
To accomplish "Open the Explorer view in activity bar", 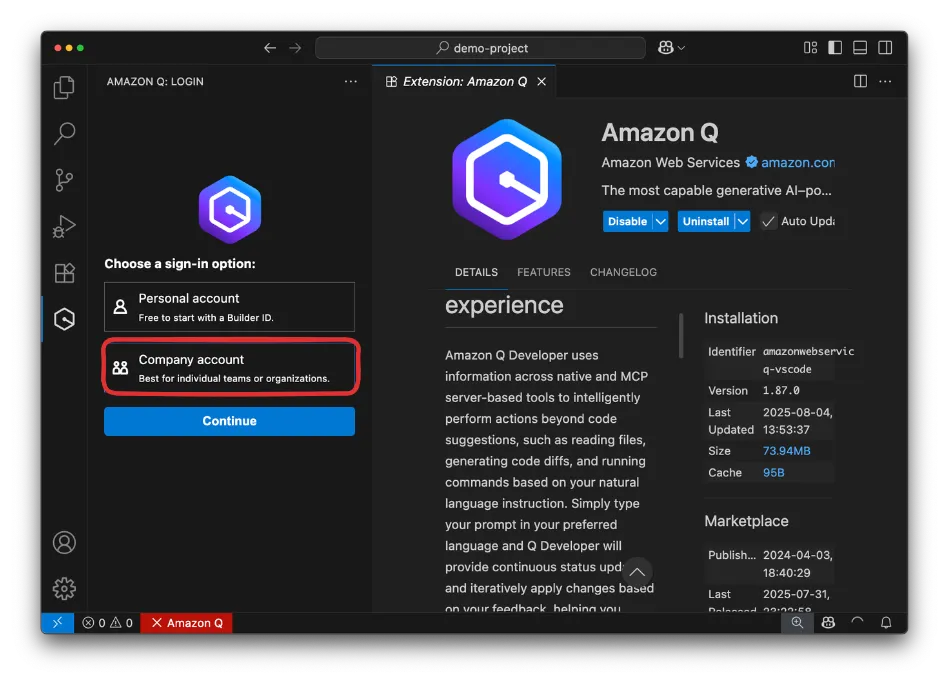I will tap(64, 88).
